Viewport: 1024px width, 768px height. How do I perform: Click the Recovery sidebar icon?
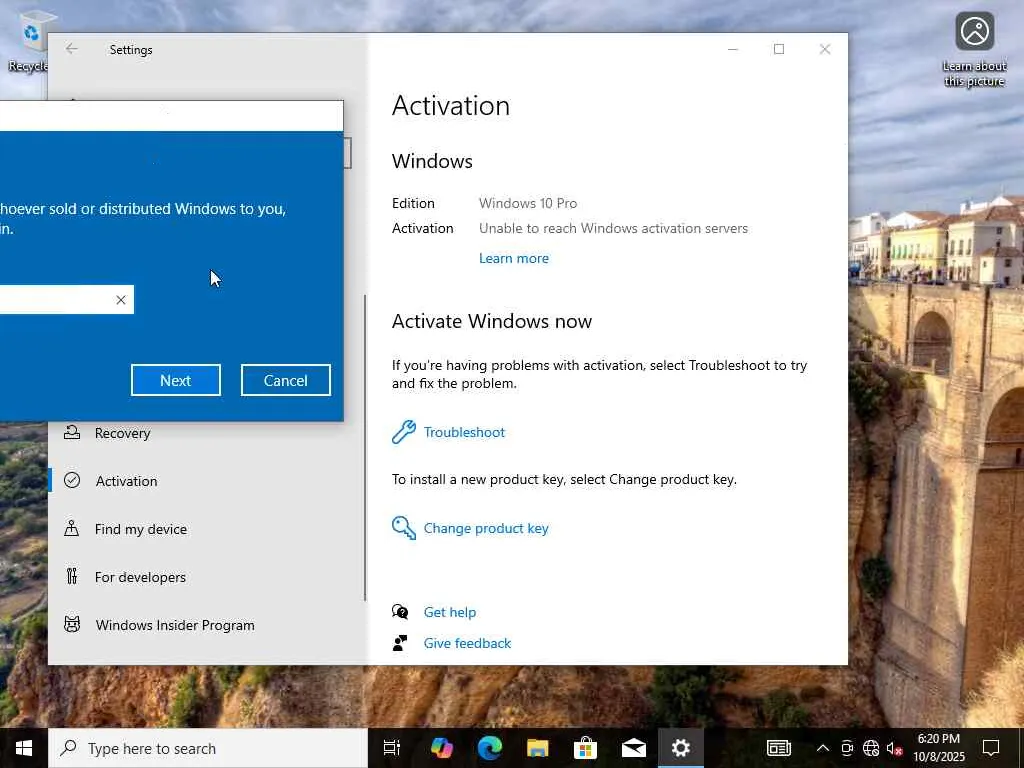click(x=72, y=432)
